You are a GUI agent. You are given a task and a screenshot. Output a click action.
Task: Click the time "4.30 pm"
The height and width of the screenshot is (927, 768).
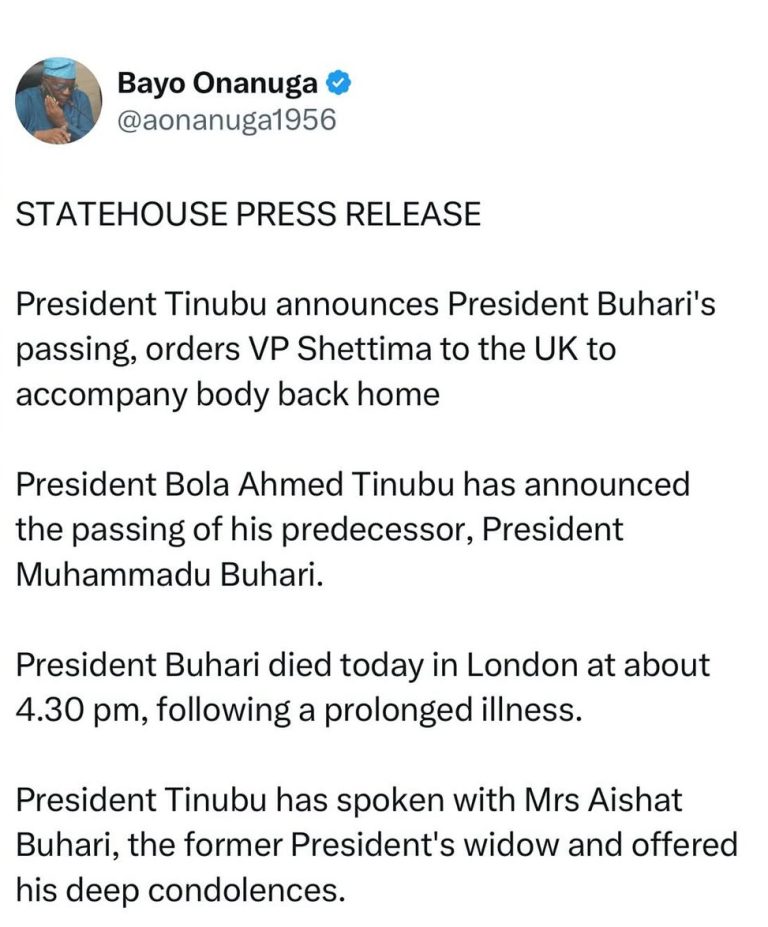coord(70,709)
